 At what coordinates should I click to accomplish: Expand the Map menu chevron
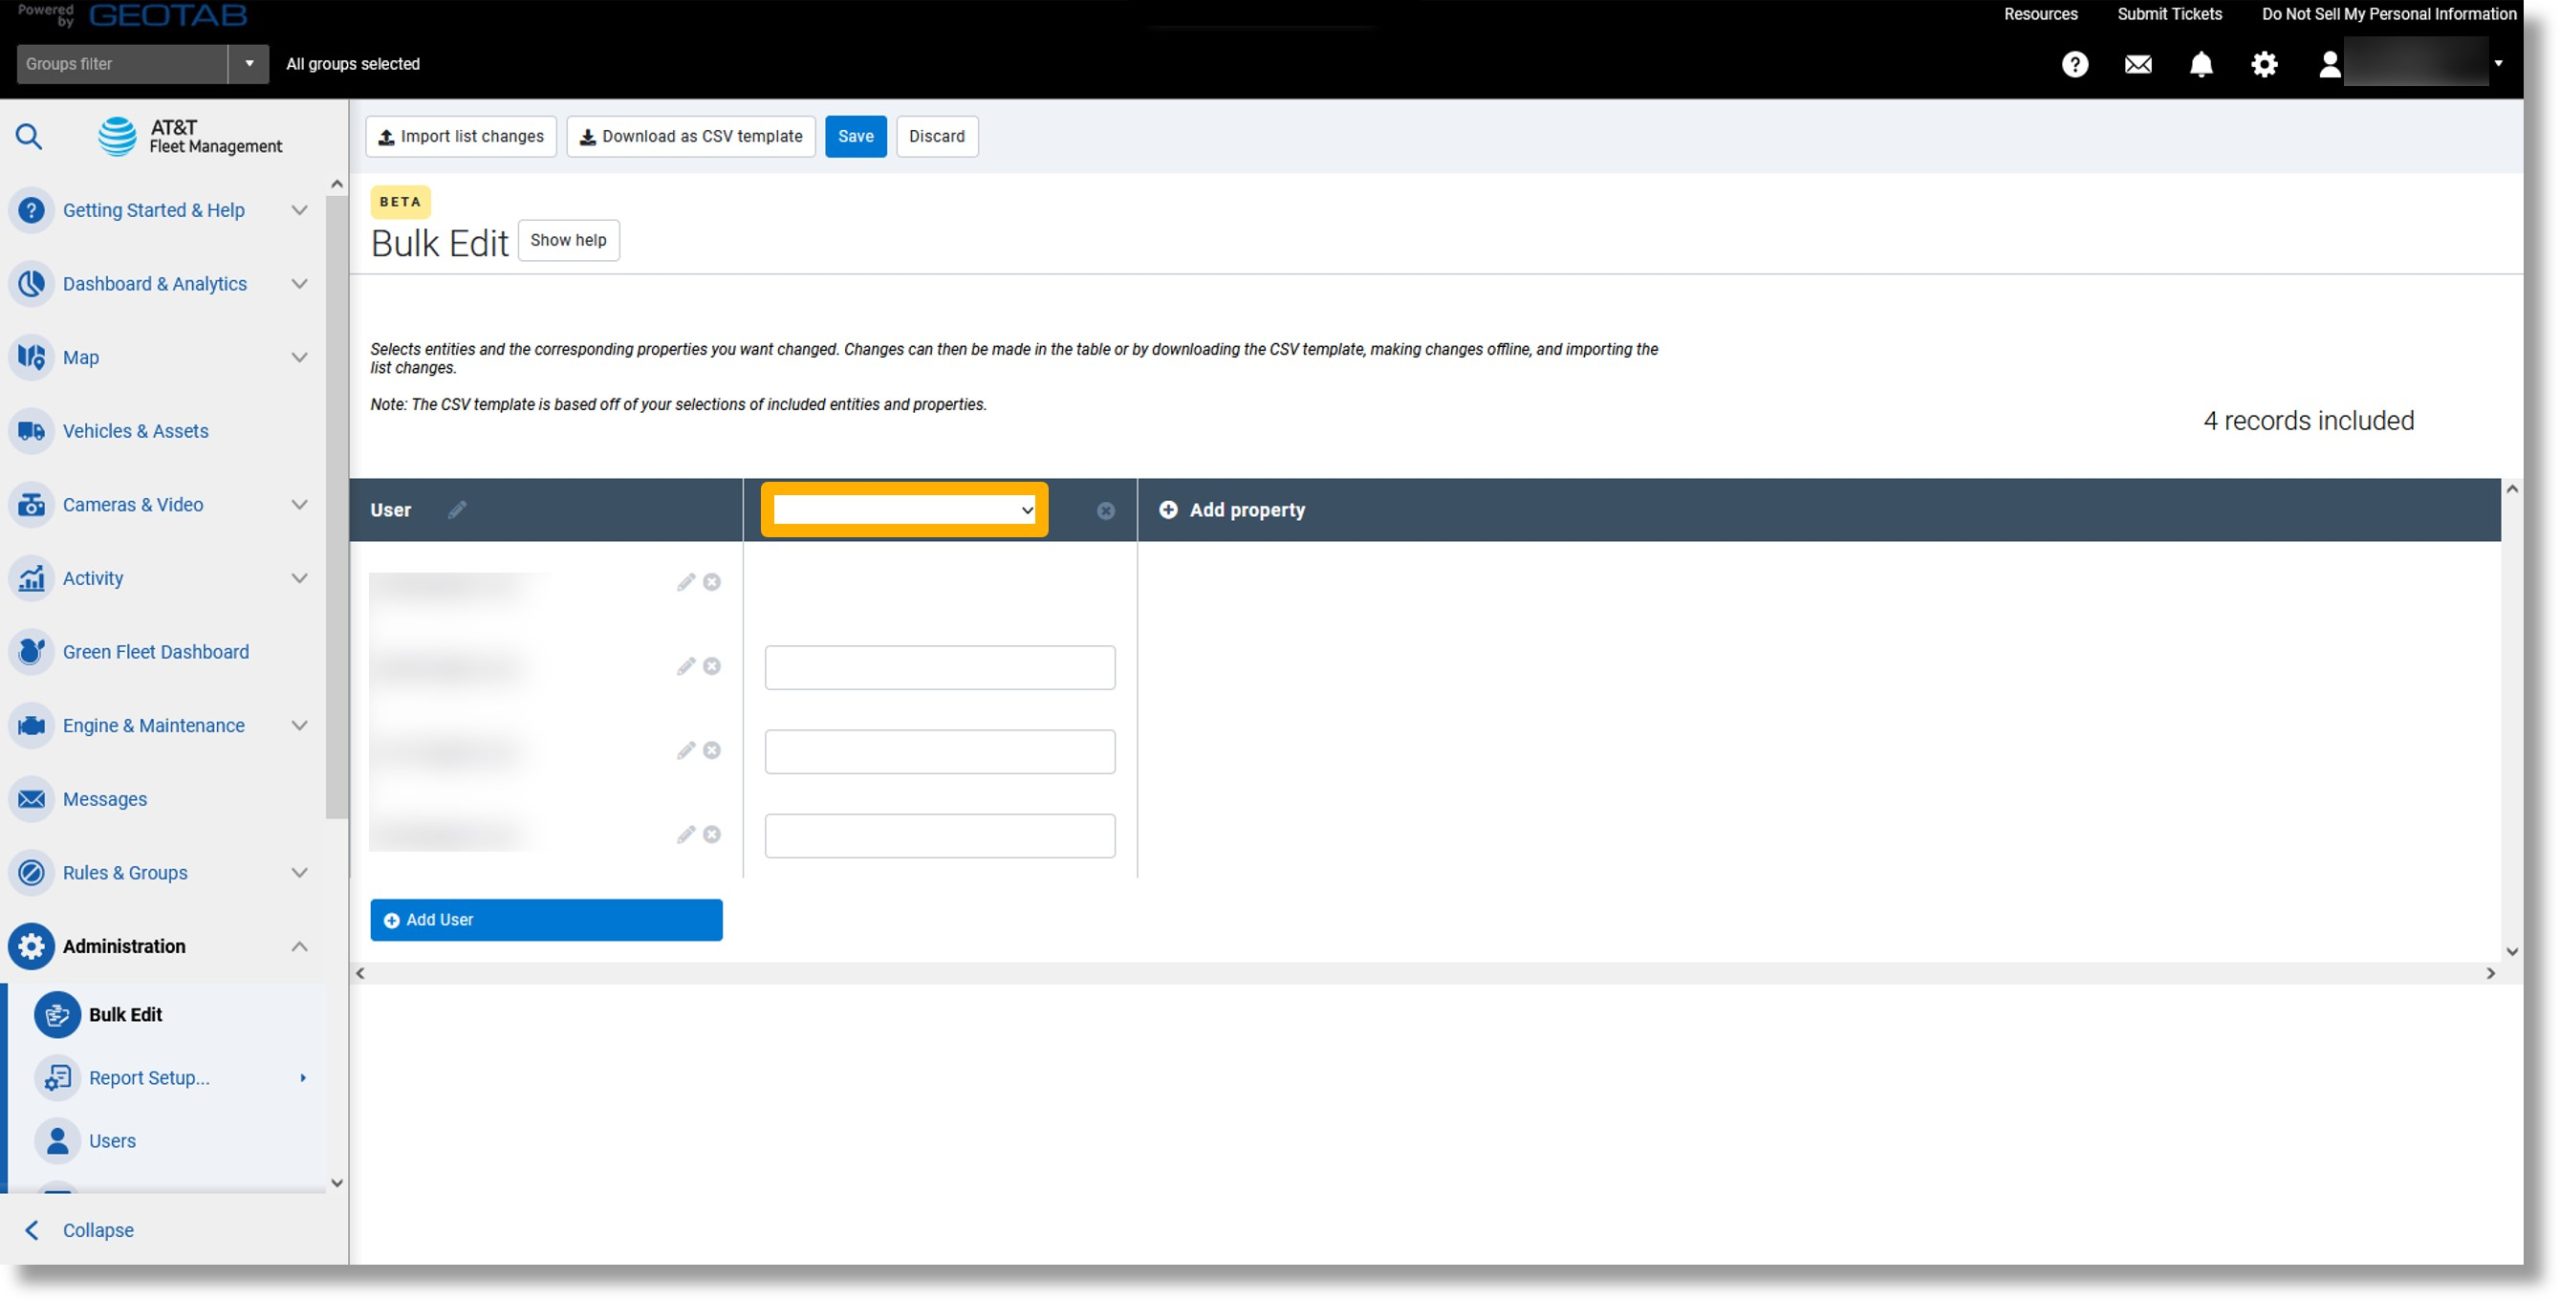coord(299,357)
